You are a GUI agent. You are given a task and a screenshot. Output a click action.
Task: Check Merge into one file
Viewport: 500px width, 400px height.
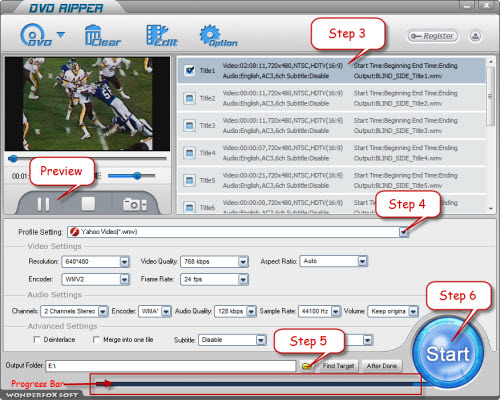(x=96, y=340)
